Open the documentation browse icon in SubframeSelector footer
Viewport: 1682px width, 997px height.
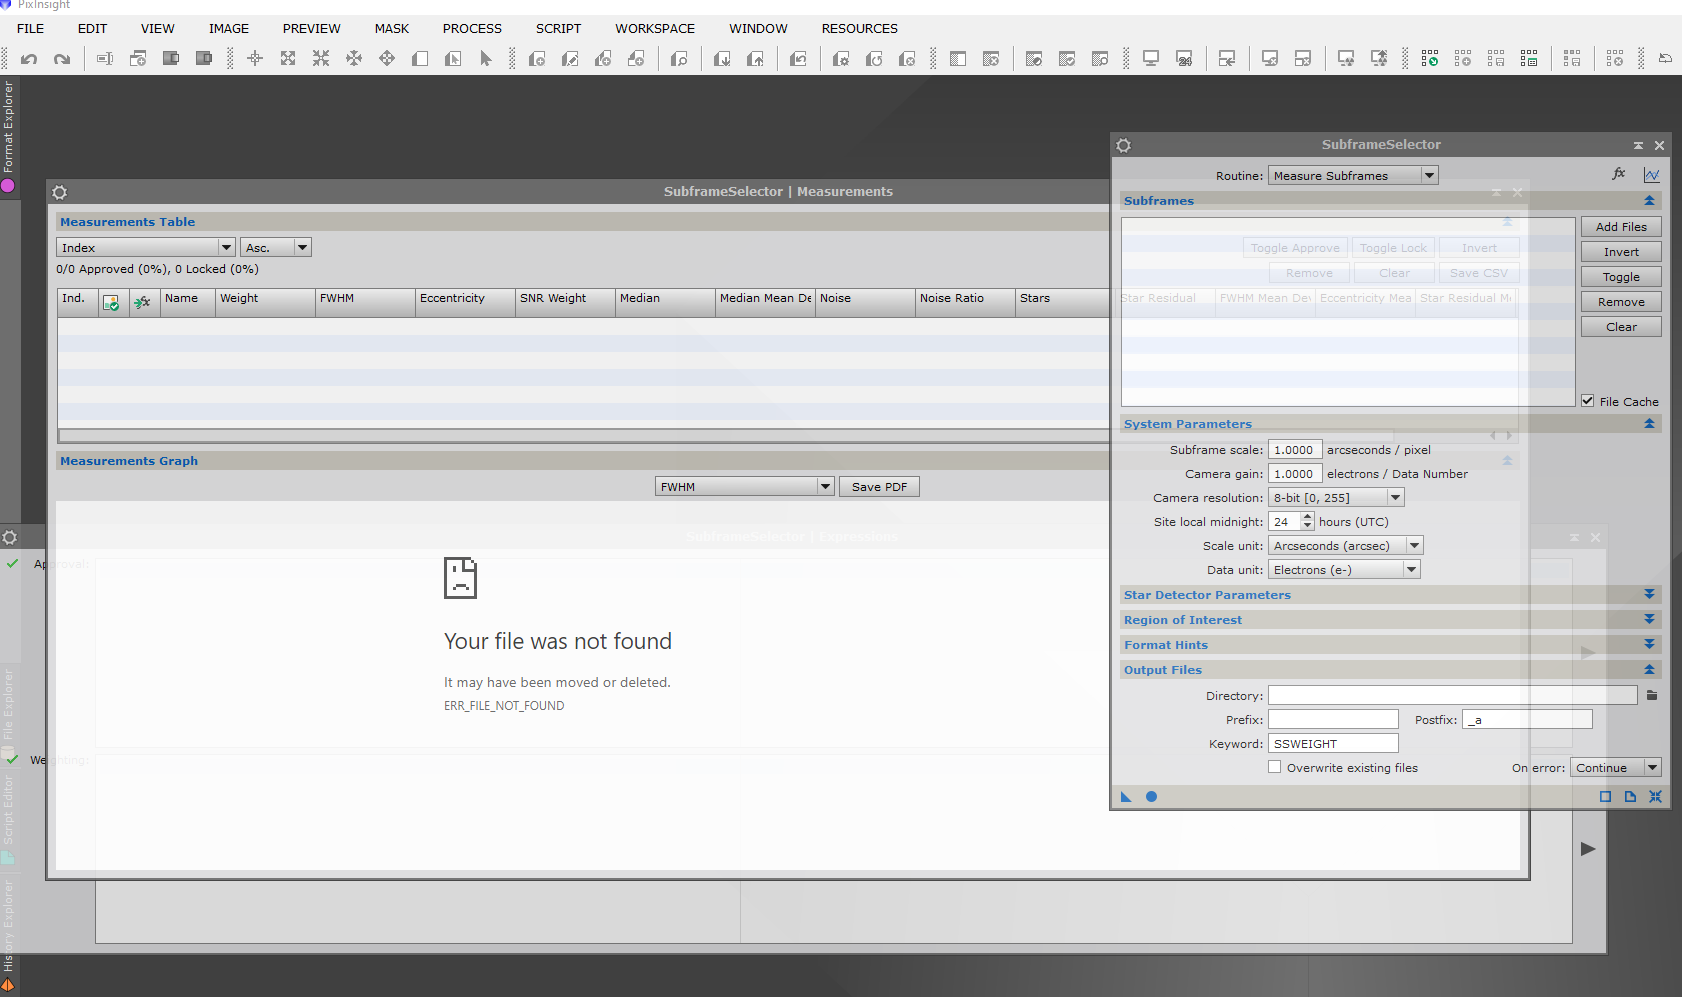tap(1630, 797)
